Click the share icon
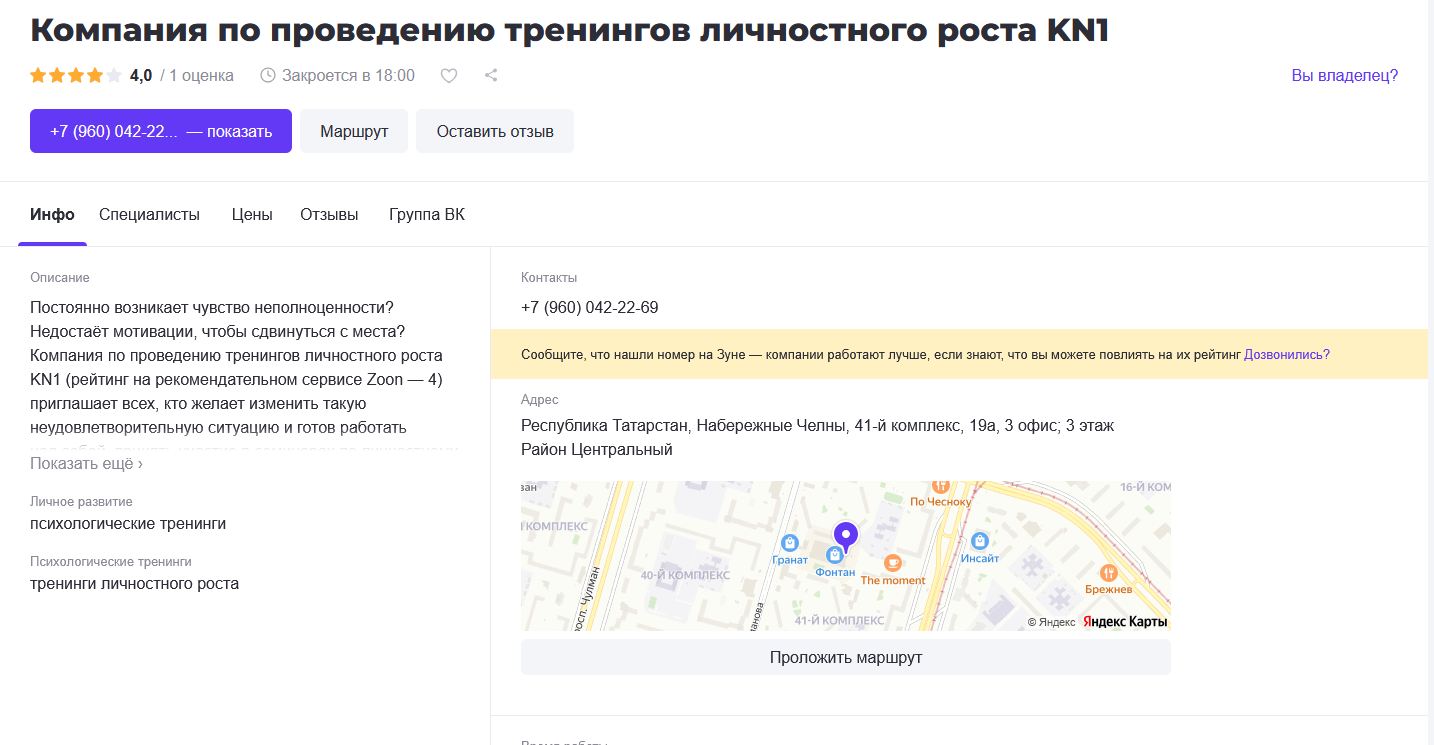The width and height of the screenshot is (1434, 745). coord(491,75)
